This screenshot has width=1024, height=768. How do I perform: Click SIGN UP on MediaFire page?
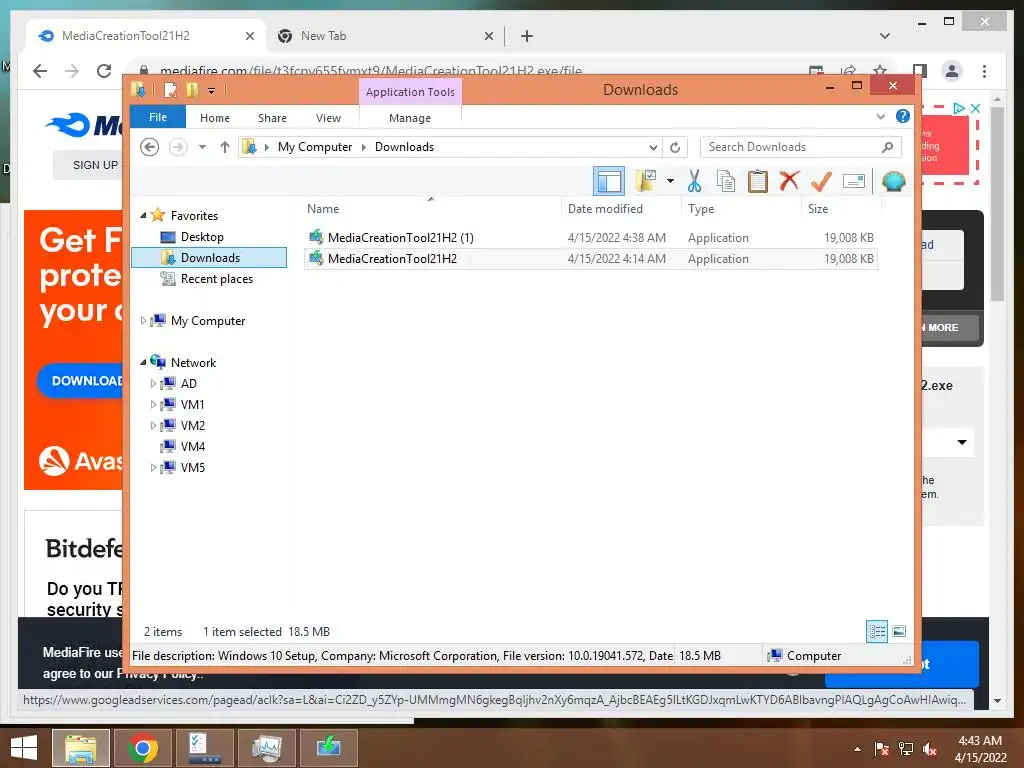click(95, 165)
